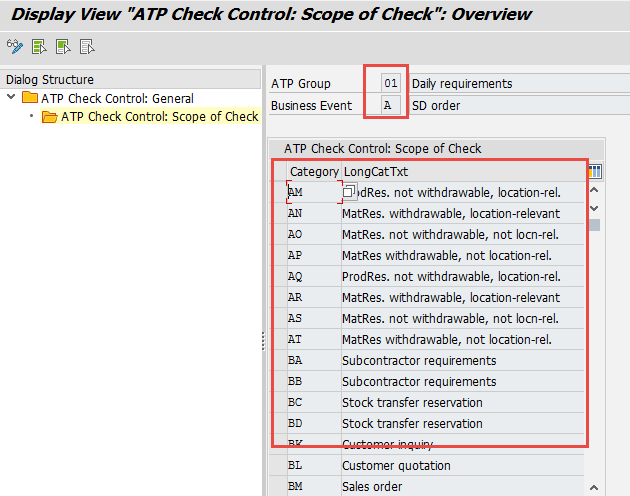Click AN row text MatRes. withdrawable, location-relevant
The image size is (630, 496).
pyautogui.click(x=451, y=213)
